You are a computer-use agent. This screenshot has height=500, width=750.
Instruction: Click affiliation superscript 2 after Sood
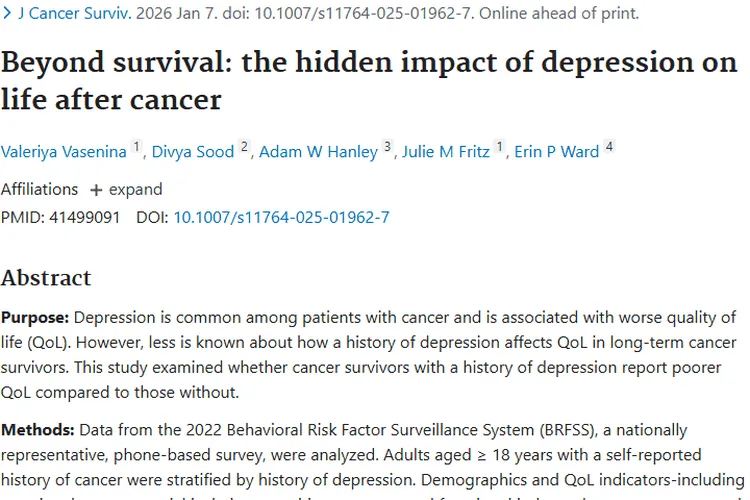243,148
